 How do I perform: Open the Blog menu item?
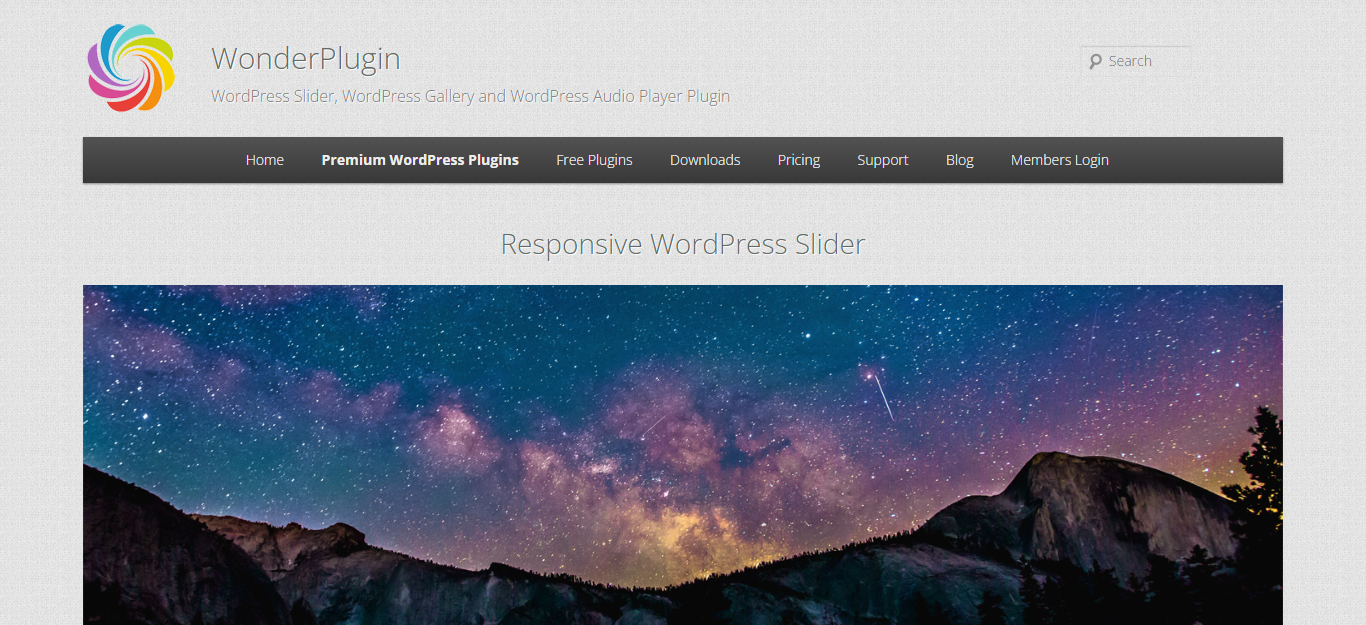click(x=960, y=160)
